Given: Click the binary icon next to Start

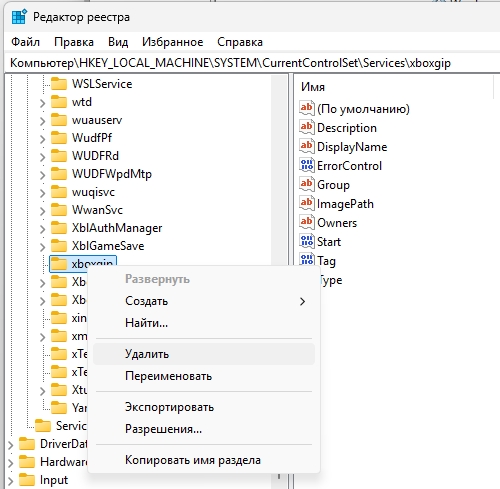Looking at the screenshot, I should [307, 241].
